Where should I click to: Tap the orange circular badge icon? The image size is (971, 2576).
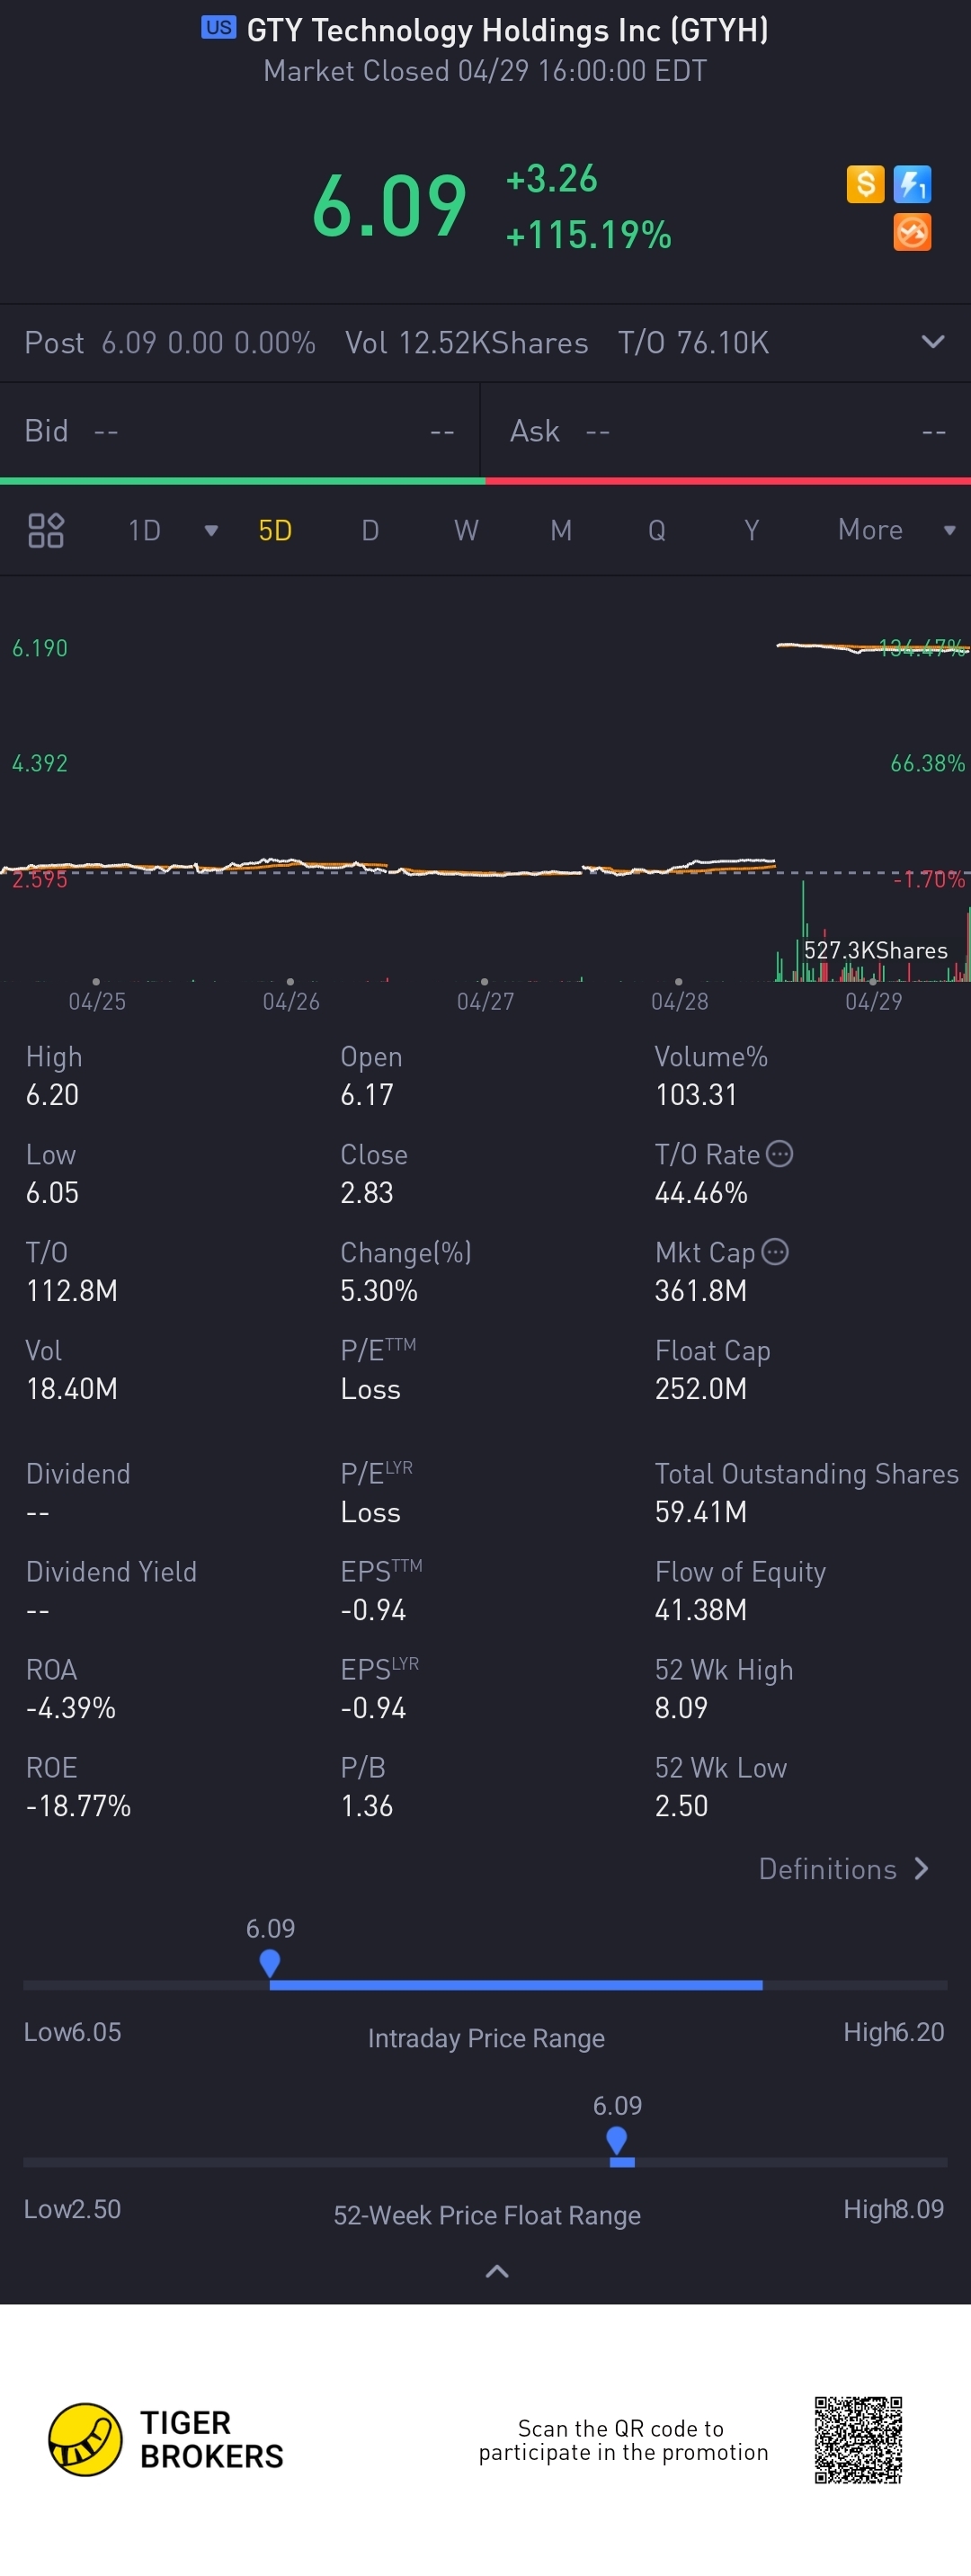click(912, 232)
